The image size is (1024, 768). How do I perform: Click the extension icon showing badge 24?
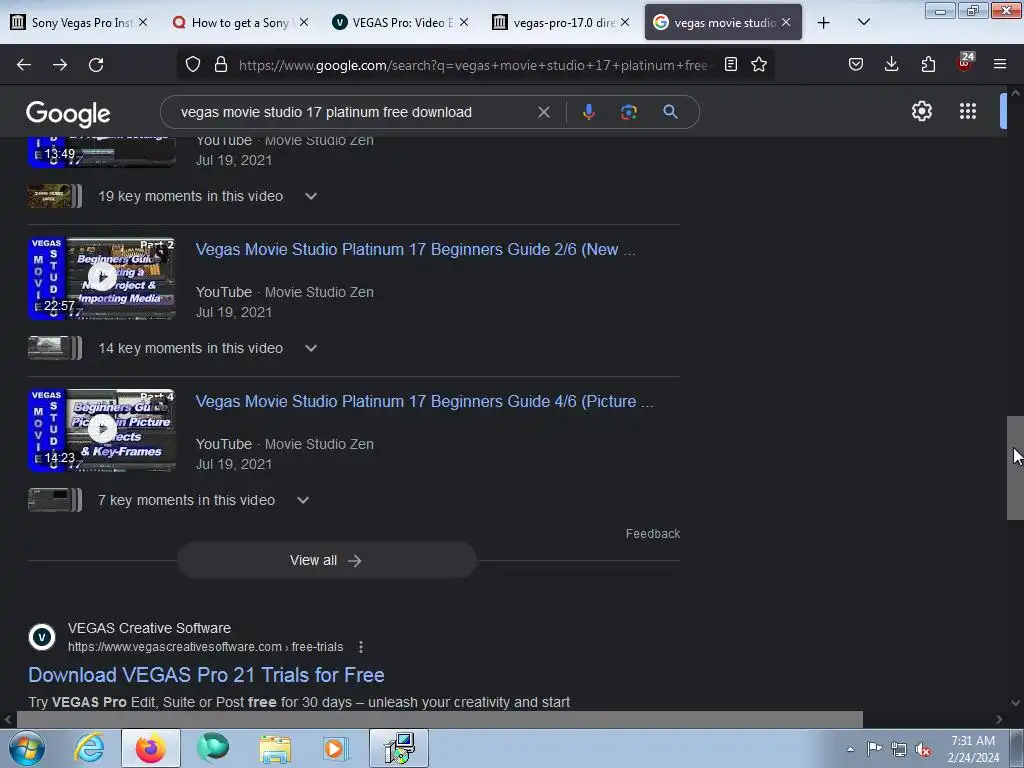click(x=965, y=63)
